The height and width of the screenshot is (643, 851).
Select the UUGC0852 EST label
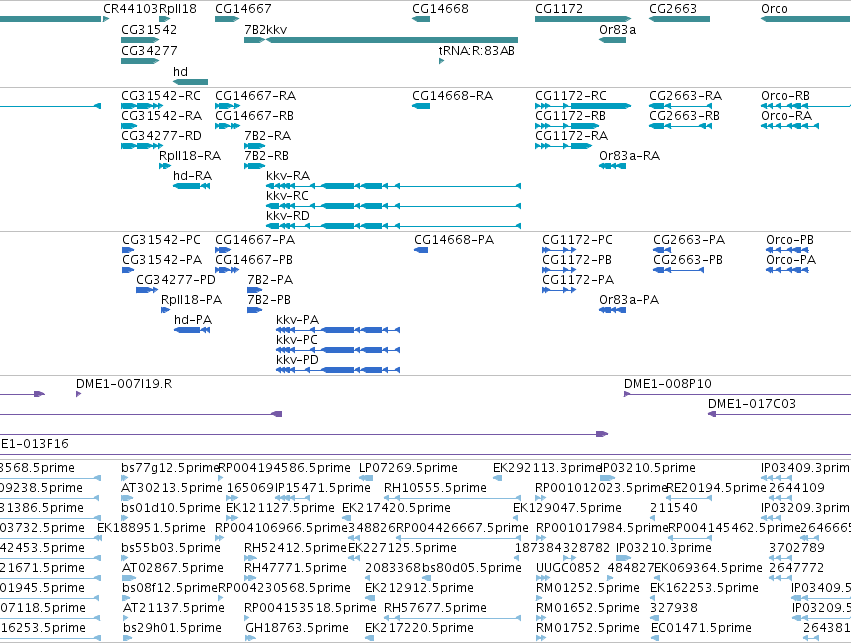tap(568, 569)
